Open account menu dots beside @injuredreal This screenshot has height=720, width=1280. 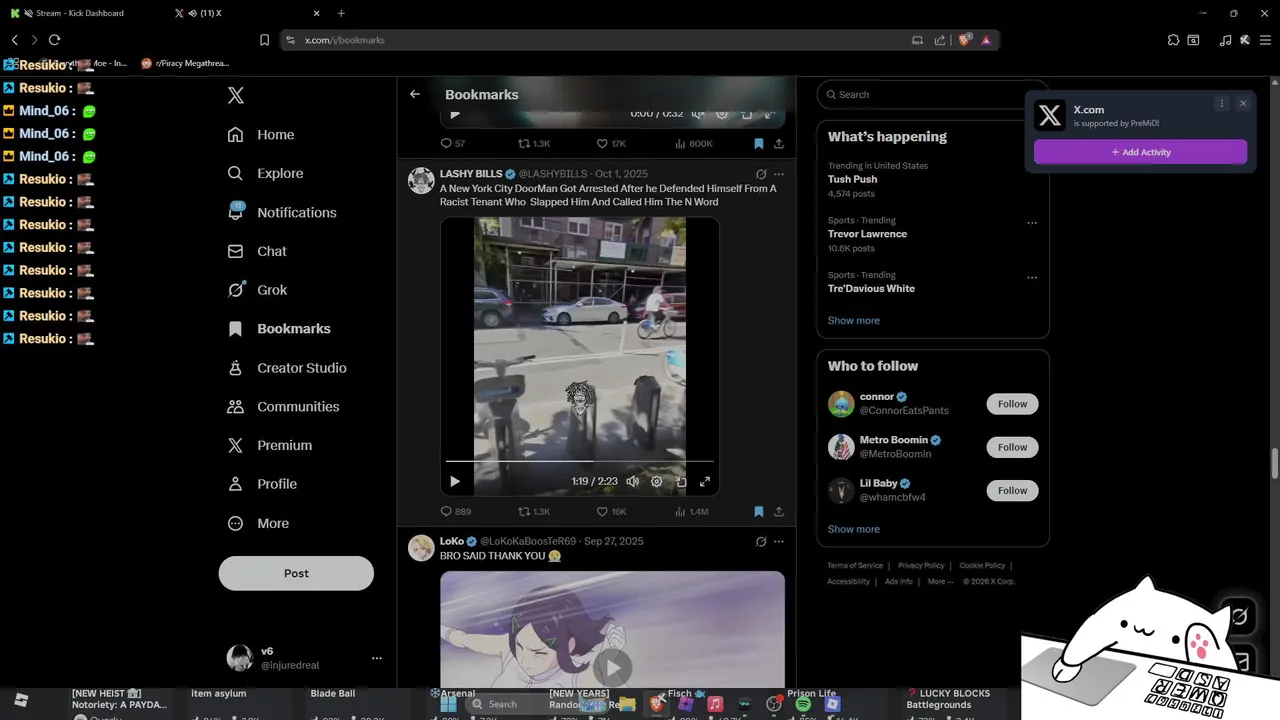pyautogui.click(x=377, y=658)
